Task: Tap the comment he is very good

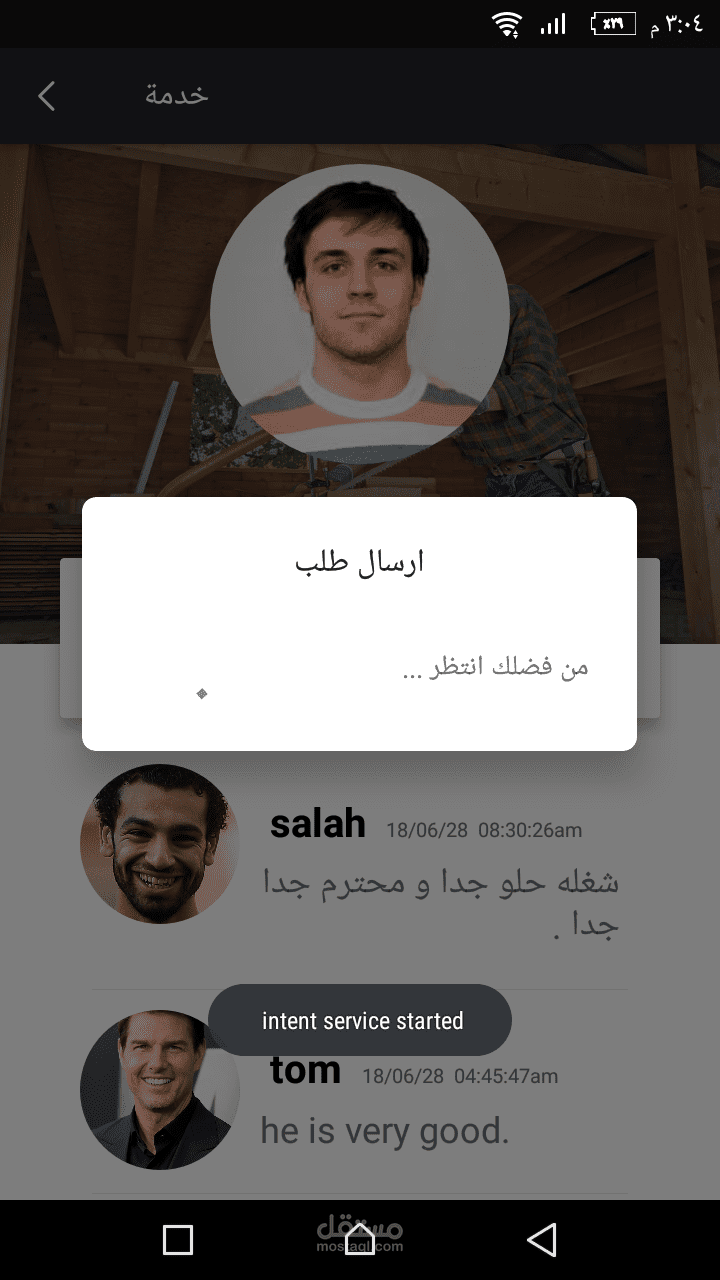Action: pyautogui.click(x=385, y=1131)
